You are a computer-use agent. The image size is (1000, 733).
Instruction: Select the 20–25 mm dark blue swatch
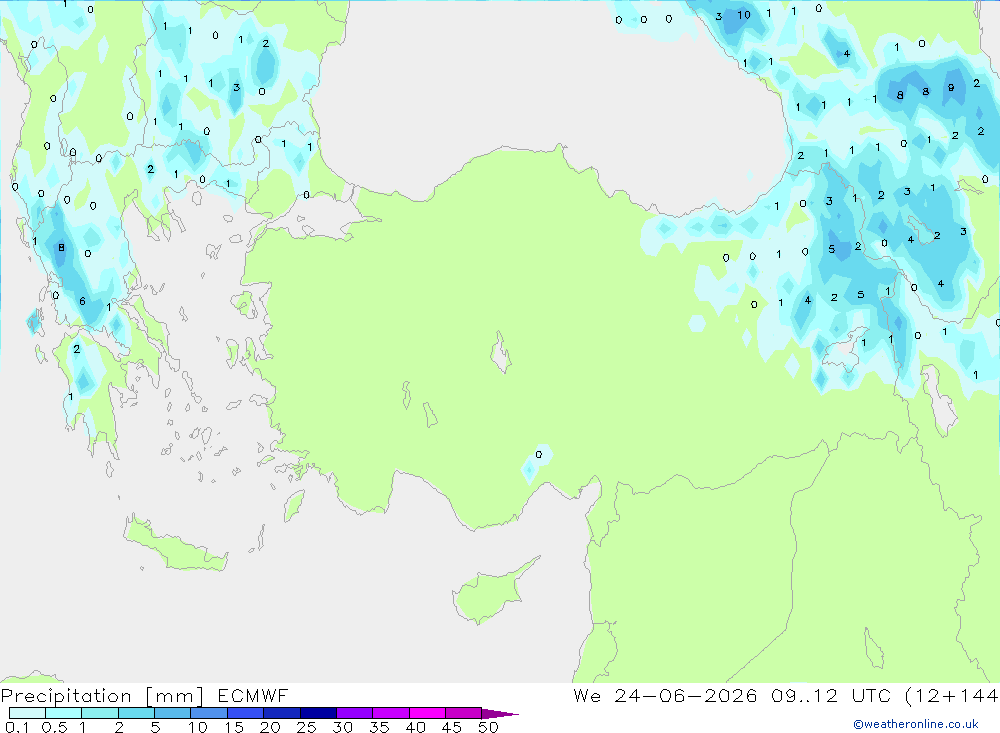pos(282,713)
